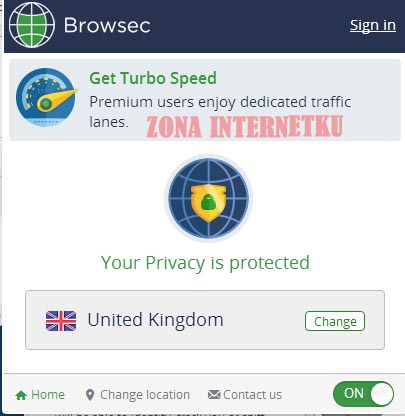The height and width of the screenshot is (416, 405).
Task: Click the Get Turbo Speed heading
Action: pos(153,79)
